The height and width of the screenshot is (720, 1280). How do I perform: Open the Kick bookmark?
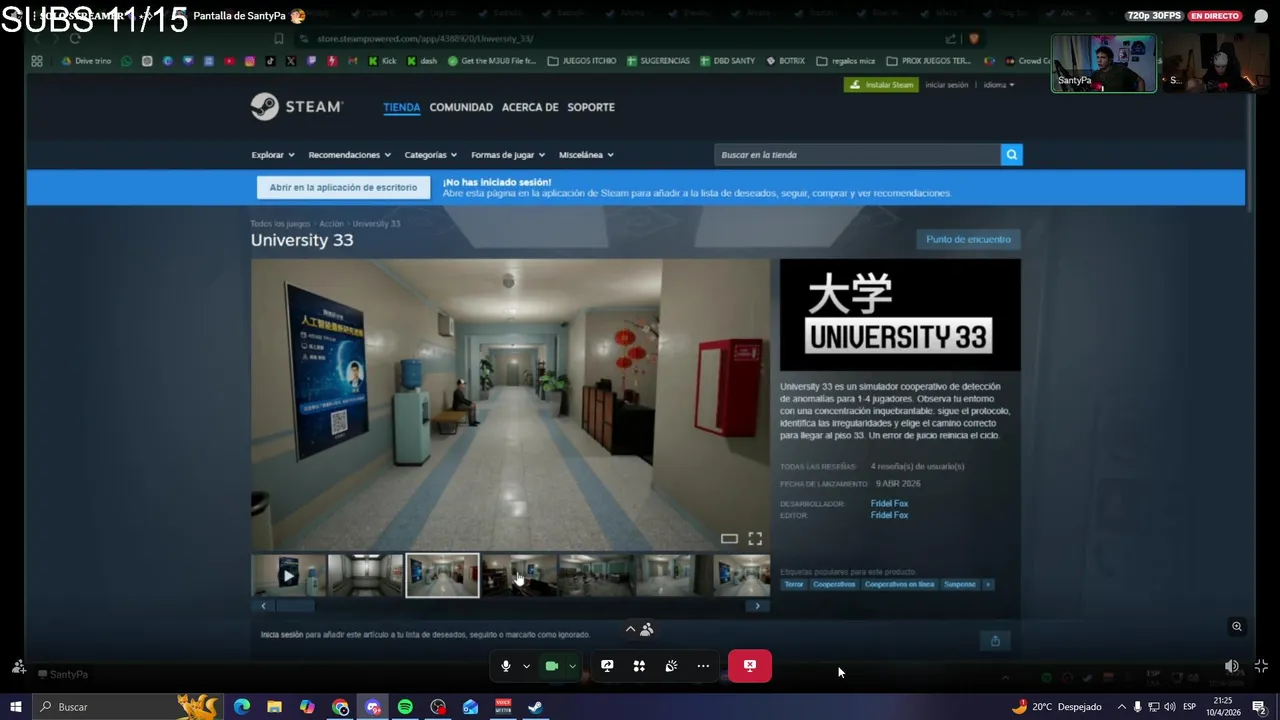click(382, 61)
